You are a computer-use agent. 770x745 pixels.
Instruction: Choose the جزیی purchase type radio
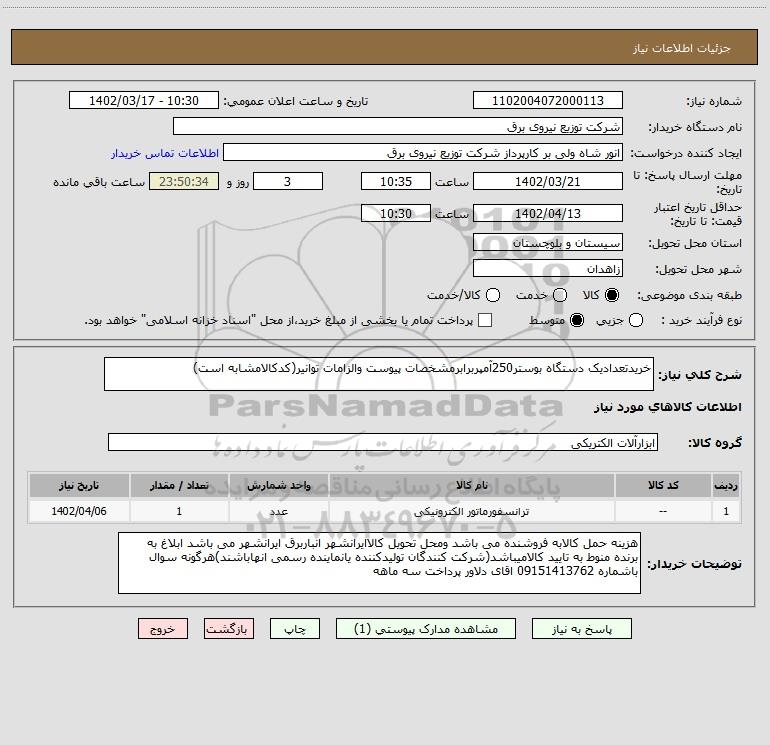click(636, 320)
